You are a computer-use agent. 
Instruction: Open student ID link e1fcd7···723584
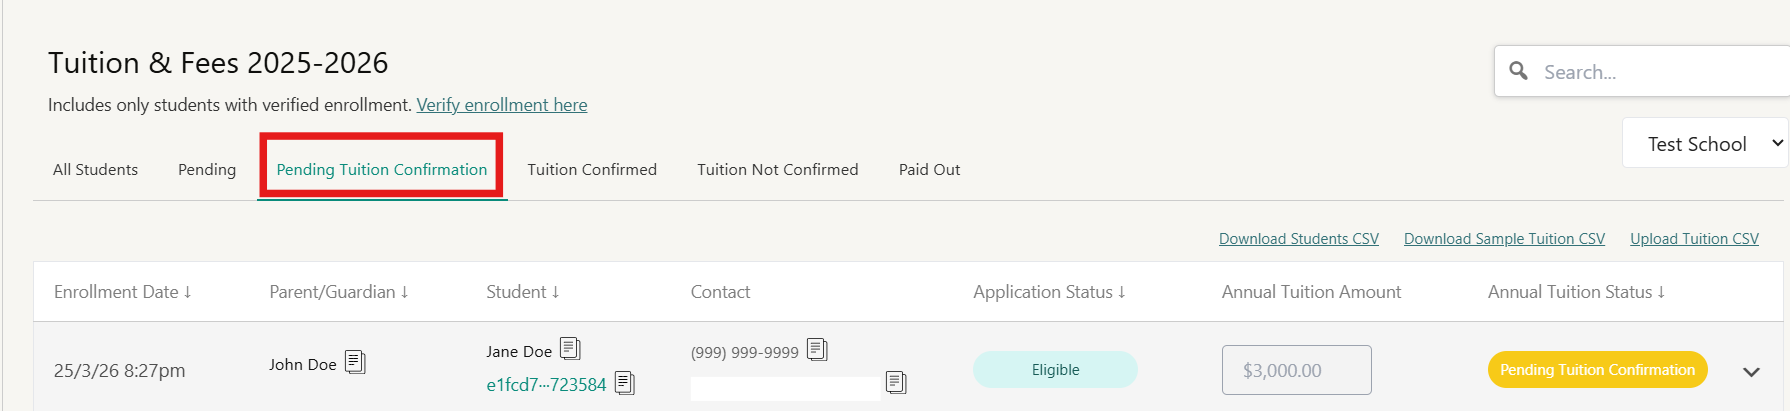coord(546,385)
